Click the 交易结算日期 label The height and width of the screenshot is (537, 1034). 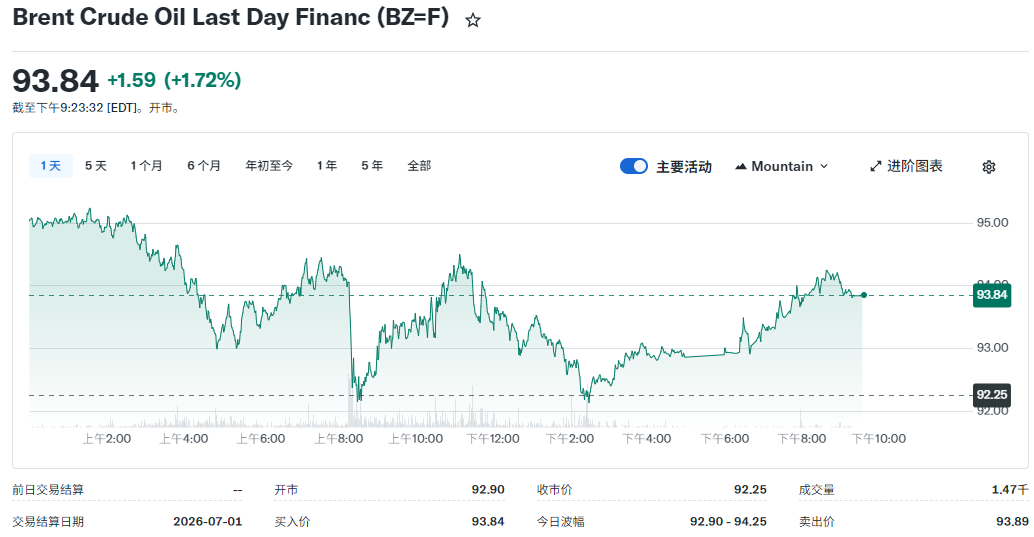pyautogui.click(x=48, y=521)
